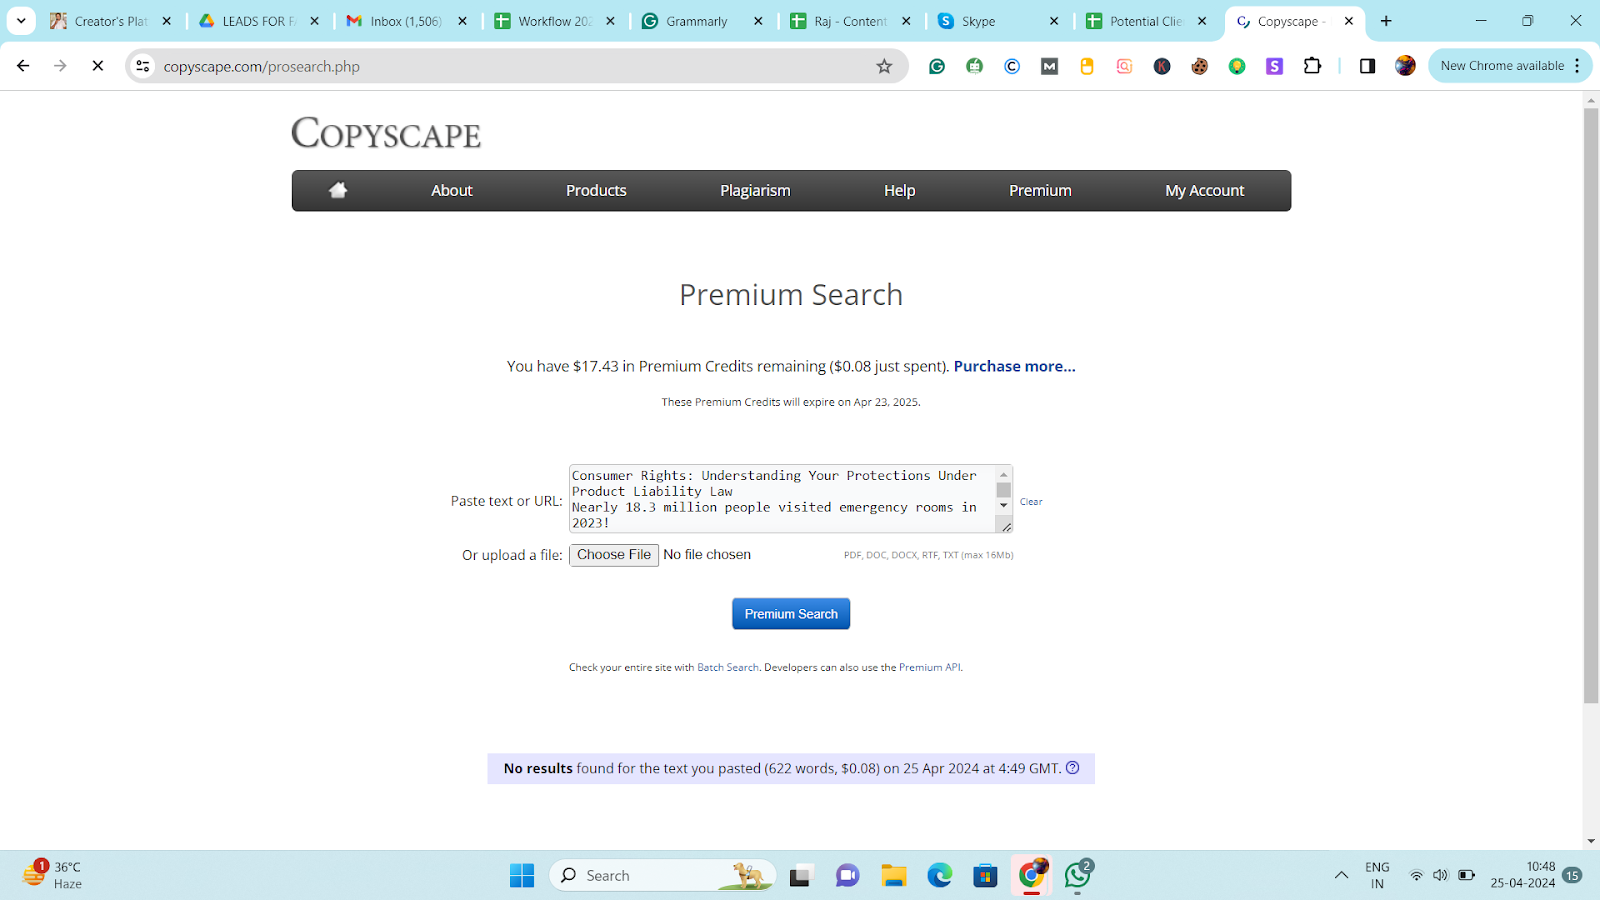Open WhatsApp from the taskbar

click(x=1077, y=875)
